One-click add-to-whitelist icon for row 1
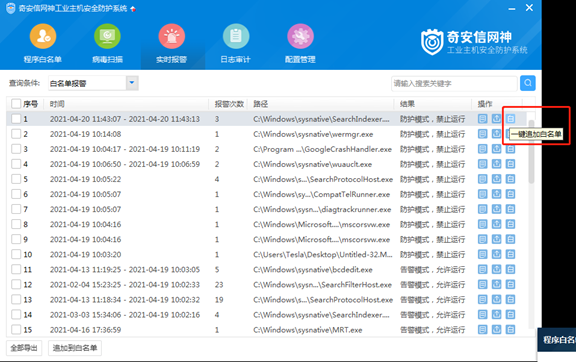Viewport: 576px width, 362px height. [x=510, y=119]
